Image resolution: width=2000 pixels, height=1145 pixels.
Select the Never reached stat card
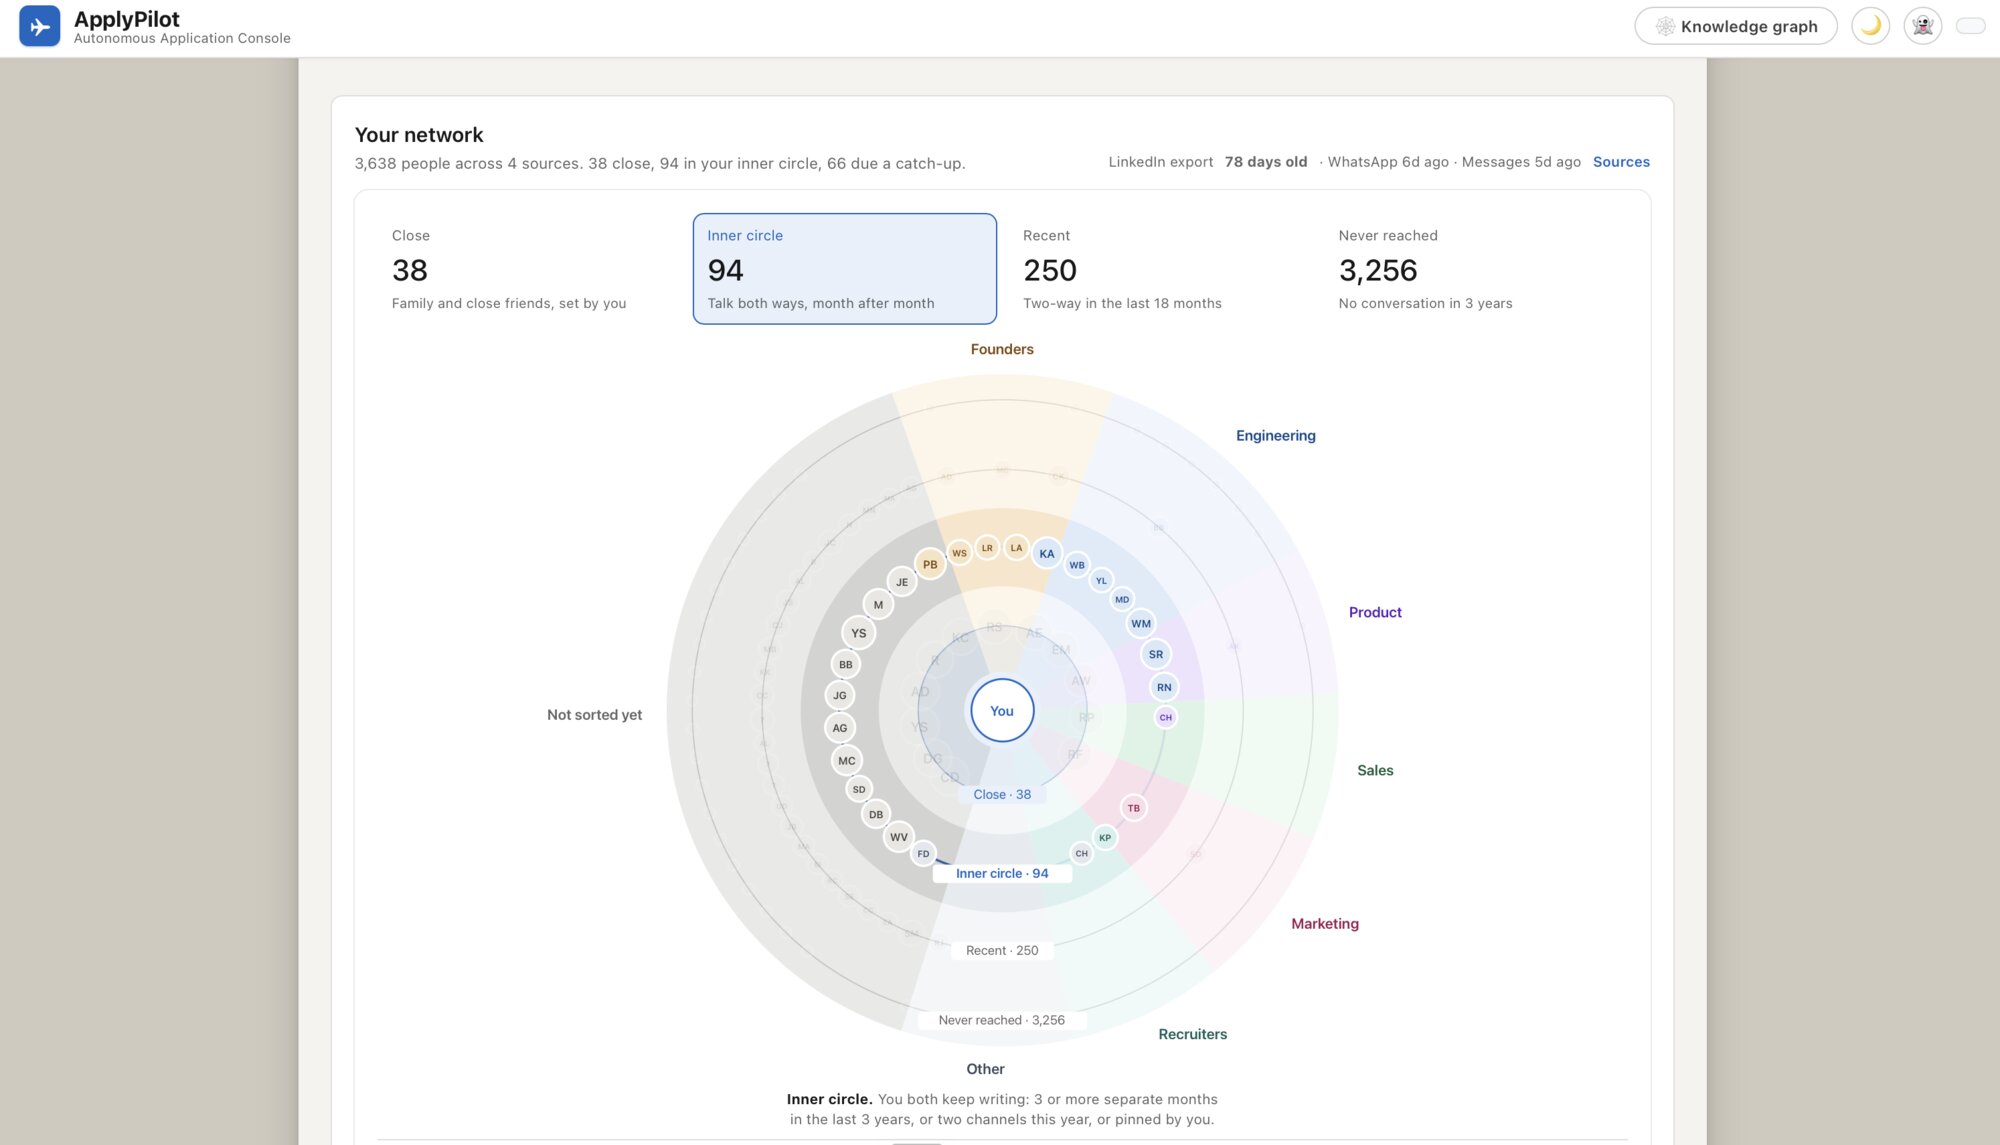pyautogui.click(x=1476, y=269)
